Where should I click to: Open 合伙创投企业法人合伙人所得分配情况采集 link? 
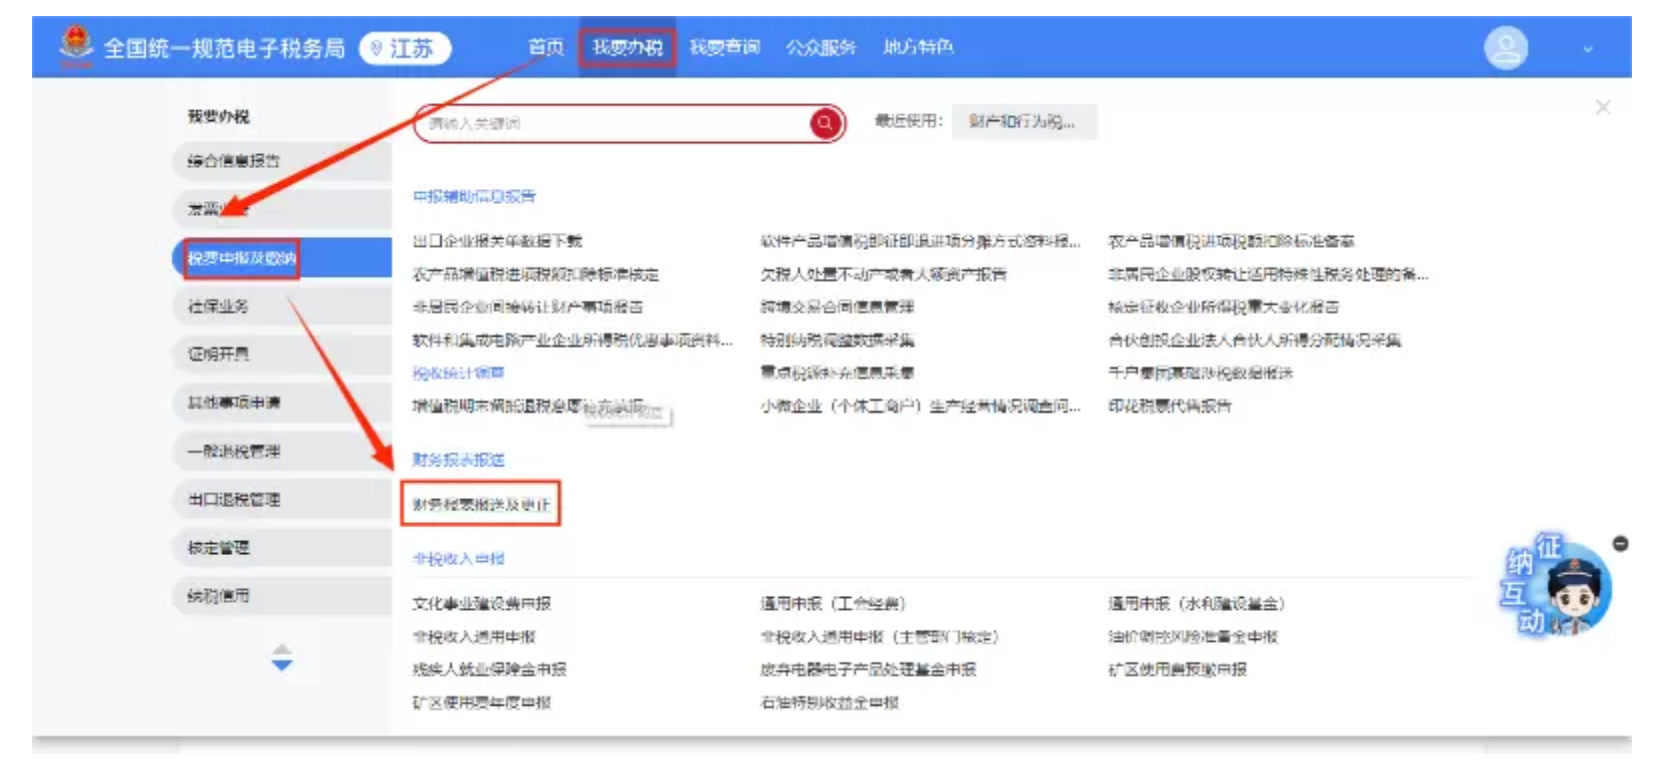[1254, 340]
